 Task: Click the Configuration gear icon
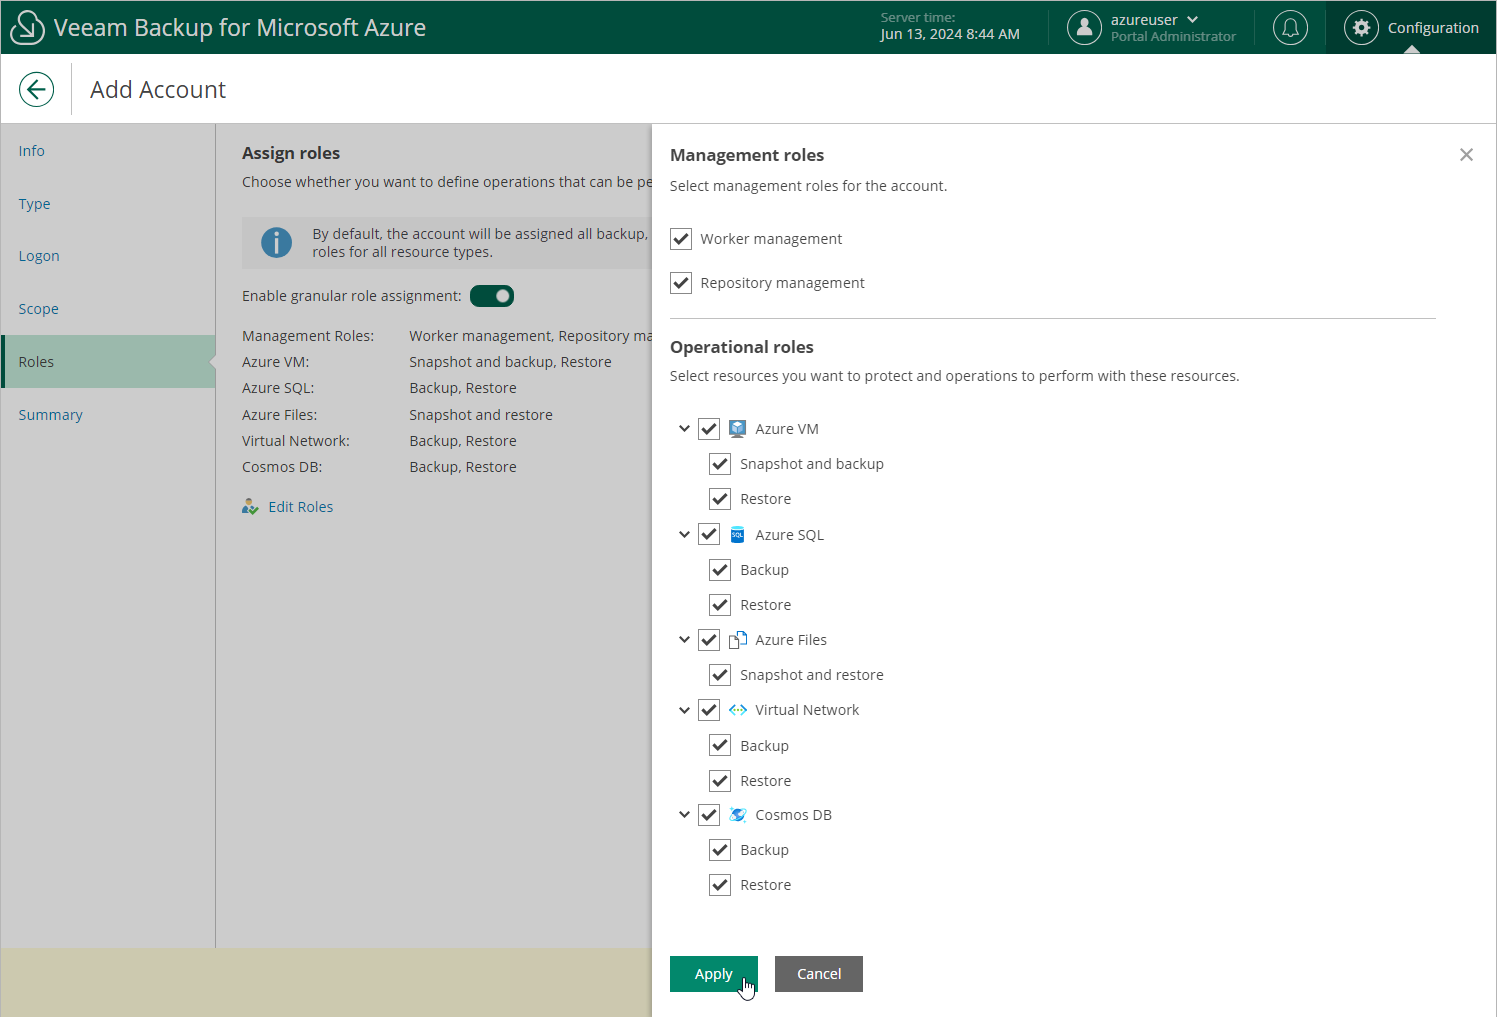pos(1361,27)
